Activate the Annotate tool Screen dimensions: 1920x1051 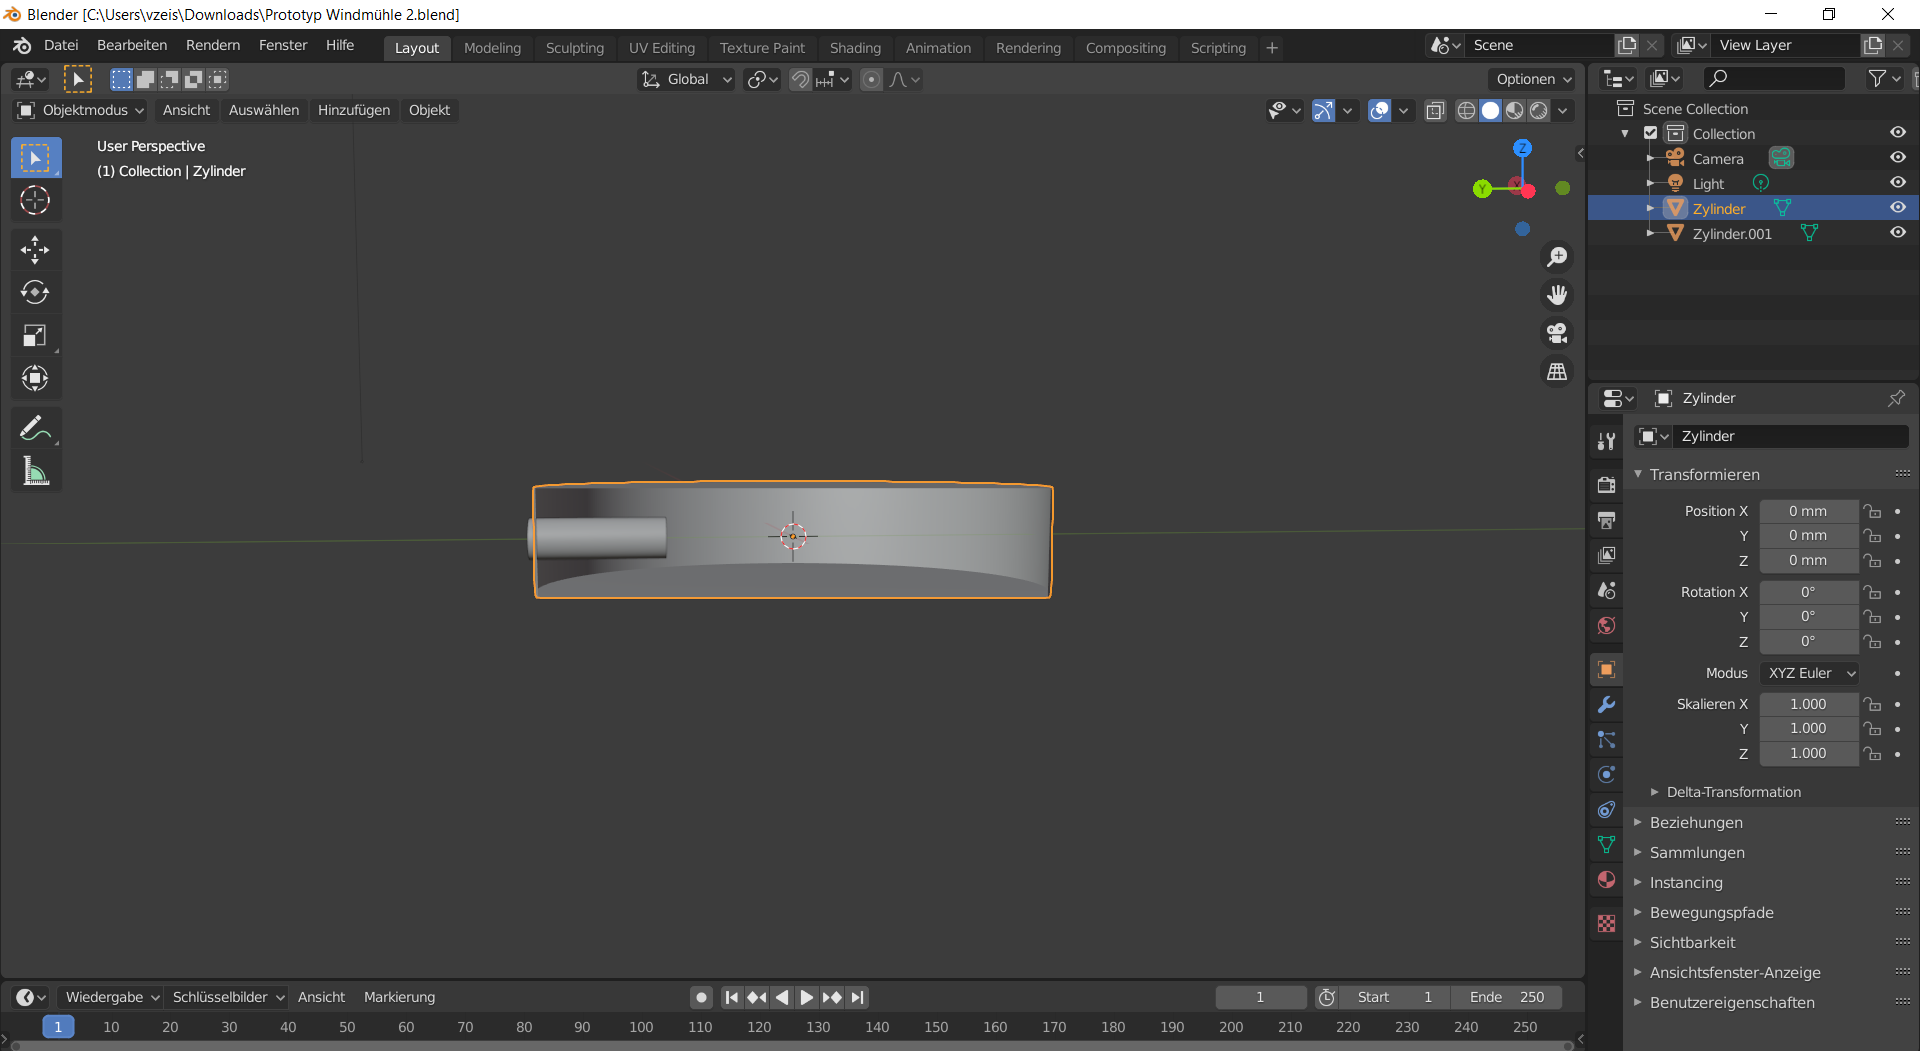(x=35, y=428)
